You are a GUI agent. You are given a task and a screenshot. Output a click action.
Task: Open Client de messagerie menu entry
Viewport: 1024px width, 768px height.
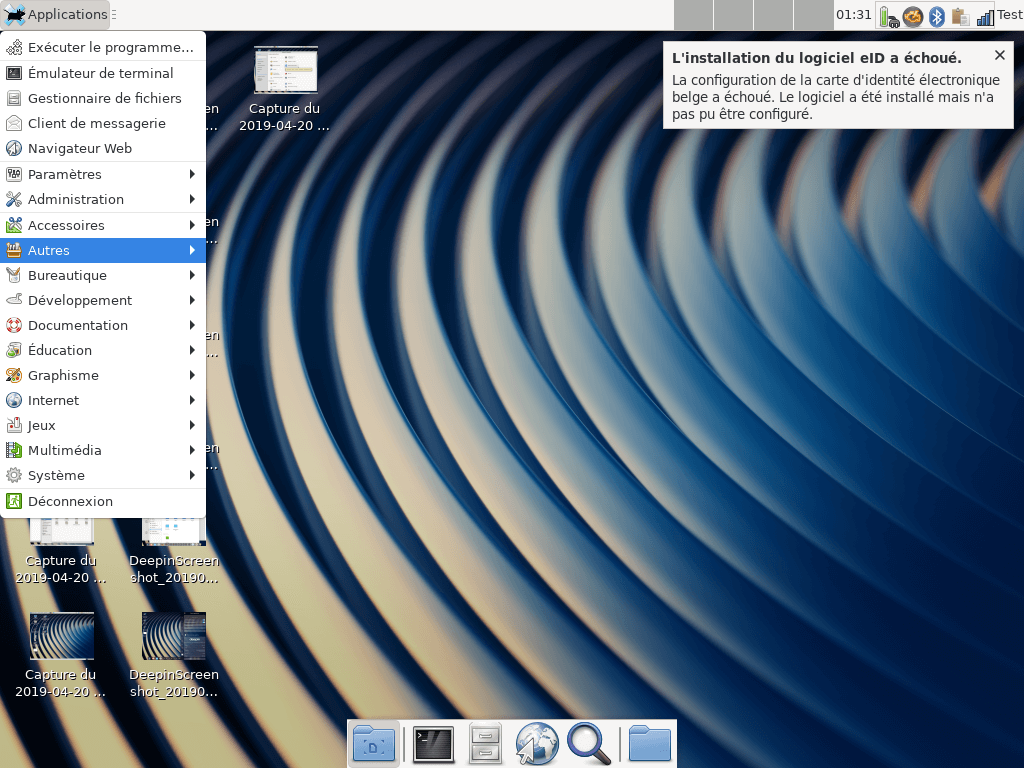tap(103, 123)
